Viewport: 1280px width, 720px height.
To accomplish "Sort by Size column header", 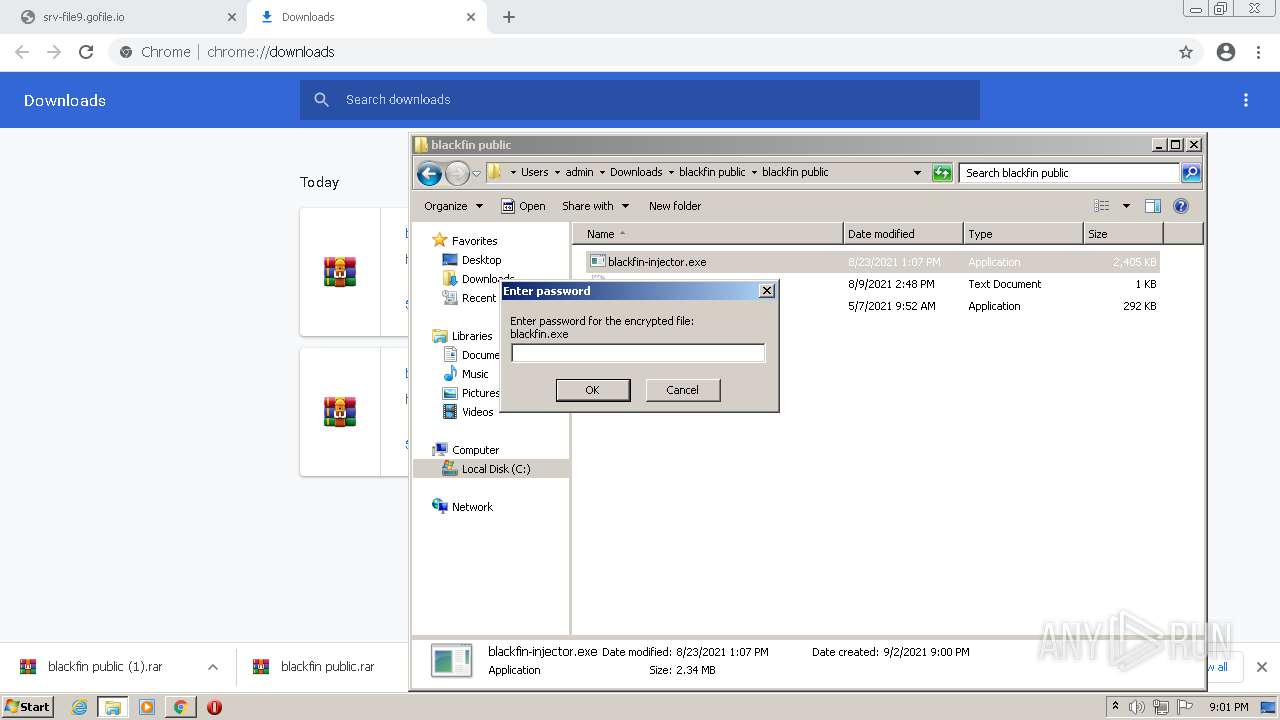I will pyautogui.click(x=1123, y=234).
